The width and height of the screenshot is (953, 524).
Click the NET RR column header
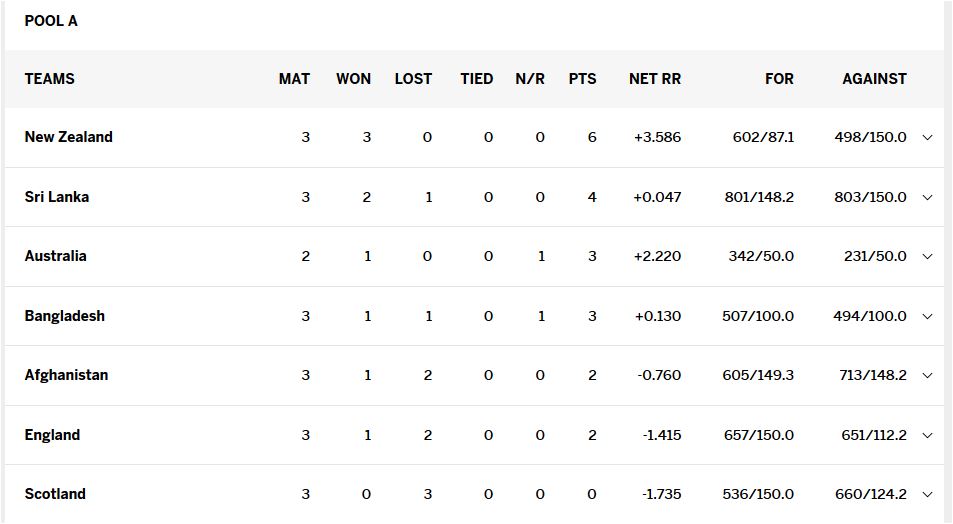[x=654, y=79]
